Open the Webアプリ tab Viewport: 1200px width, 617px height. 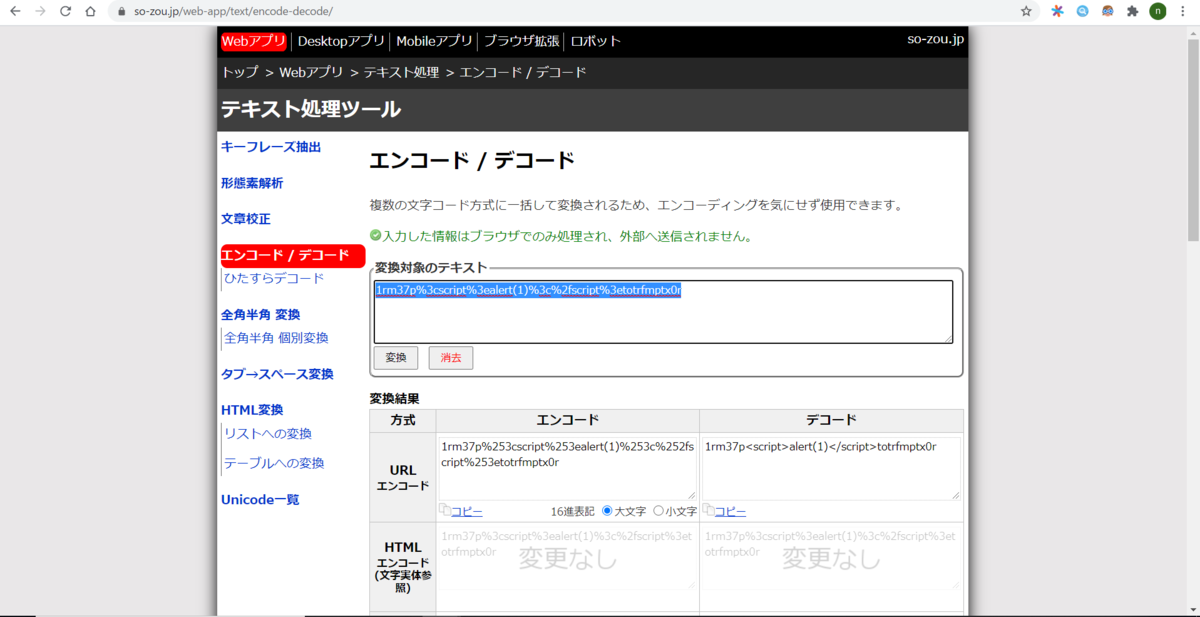click(254, 41)
